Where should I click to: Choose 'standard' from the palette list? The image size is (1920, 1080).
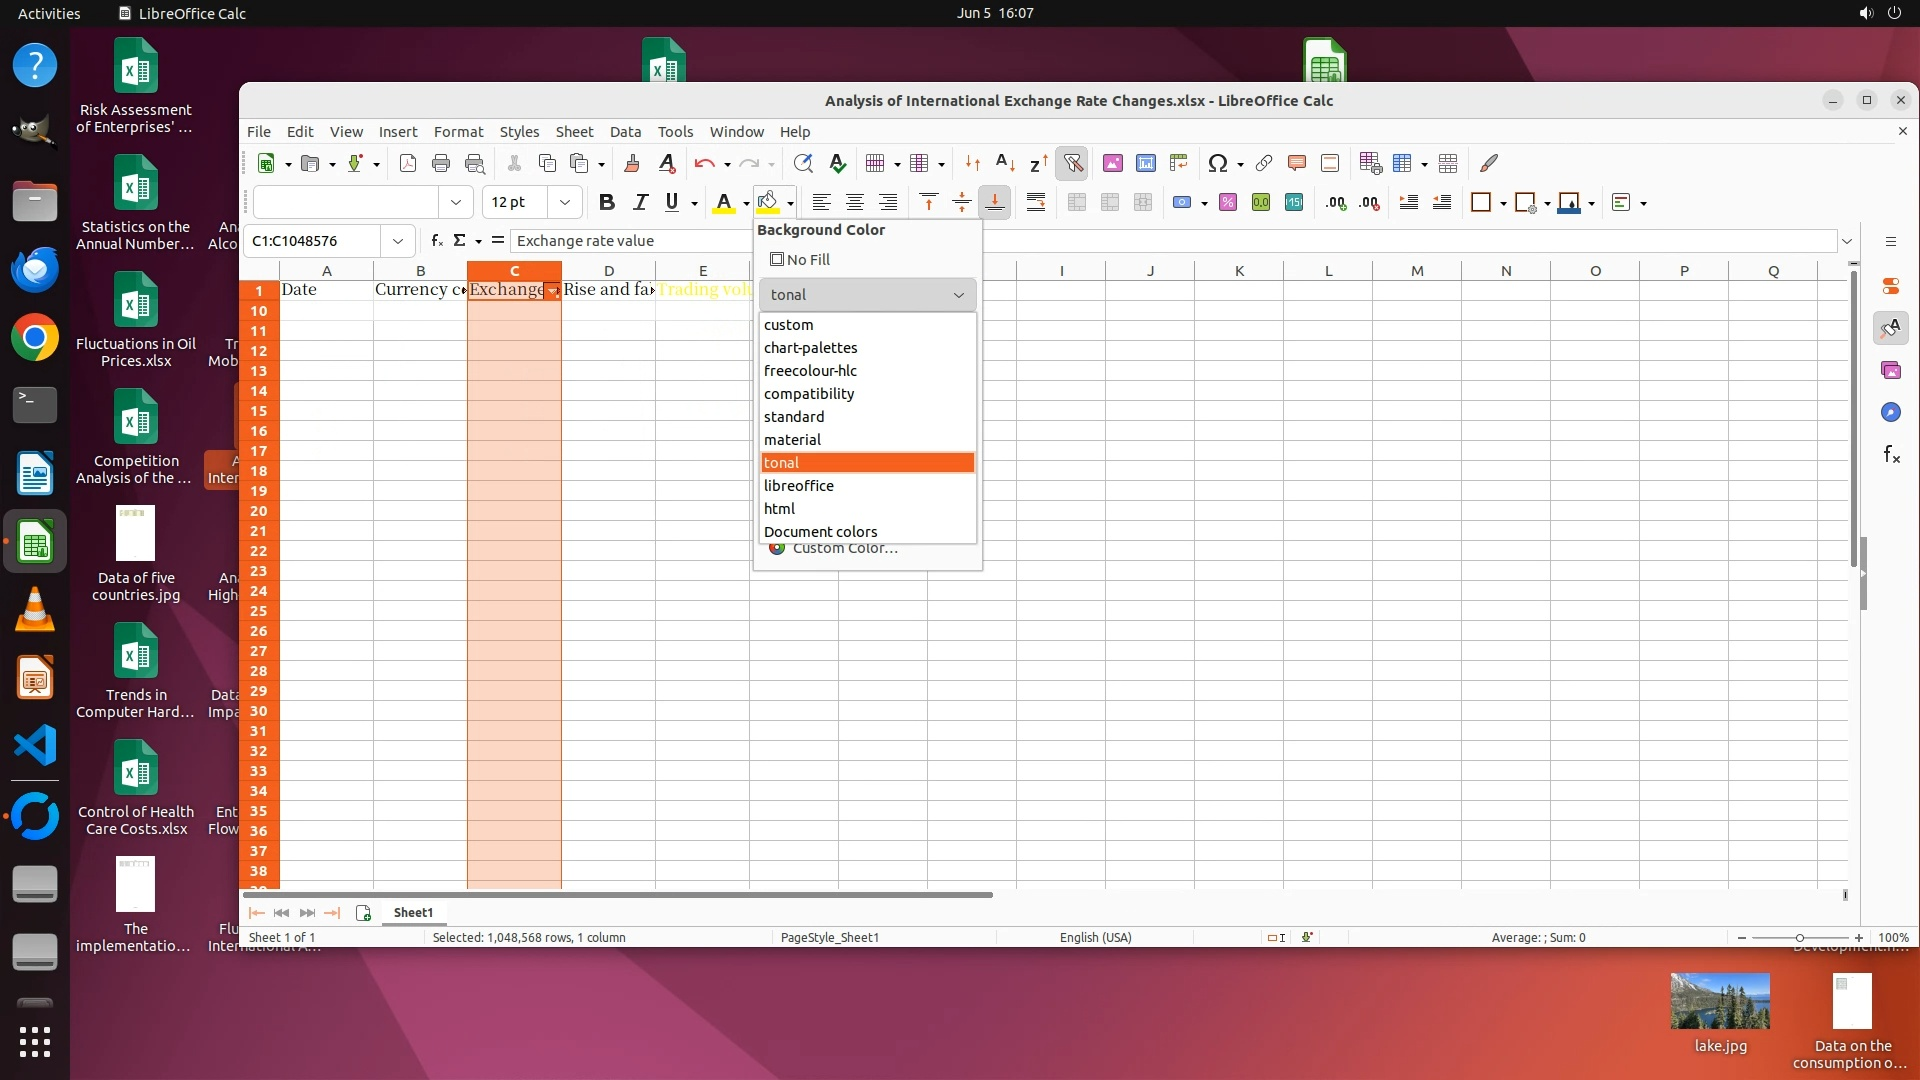tap(794, 417)
